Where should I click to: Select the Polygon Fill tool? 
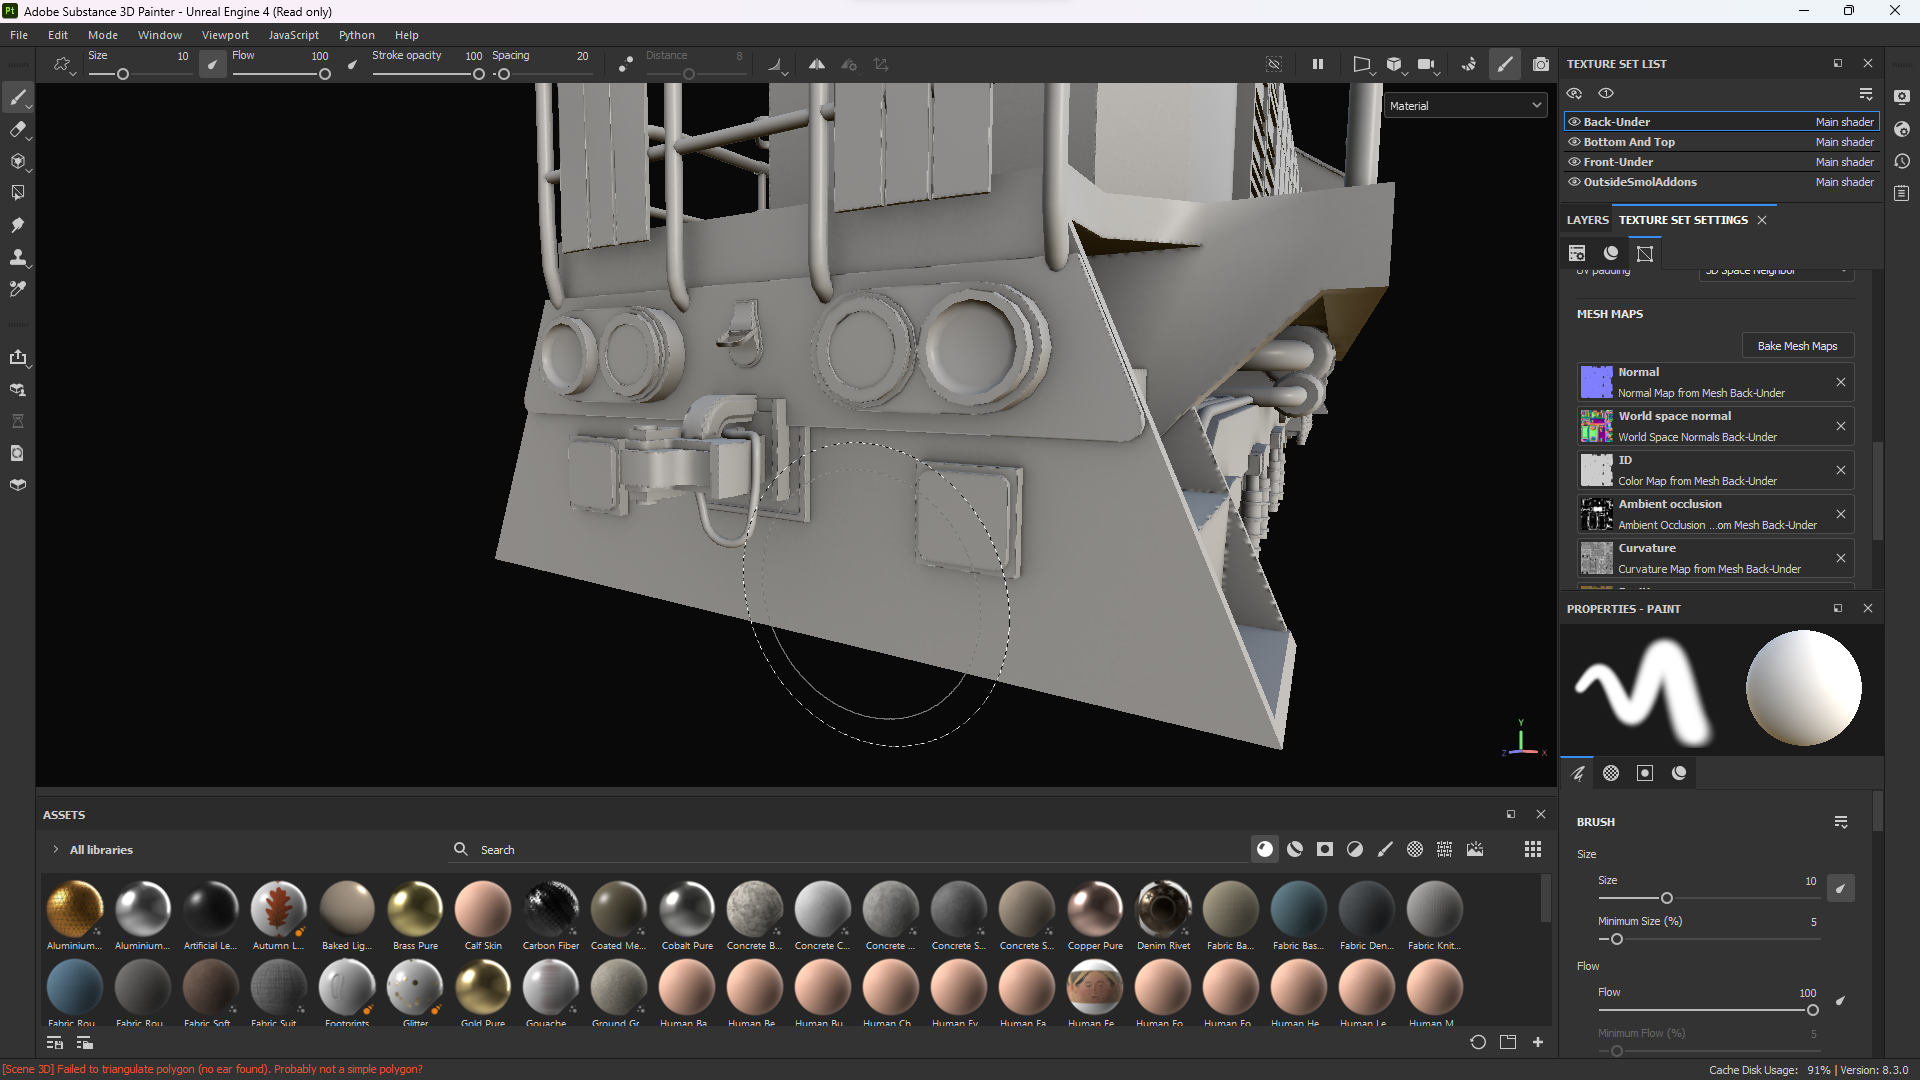tap(17, 192)
